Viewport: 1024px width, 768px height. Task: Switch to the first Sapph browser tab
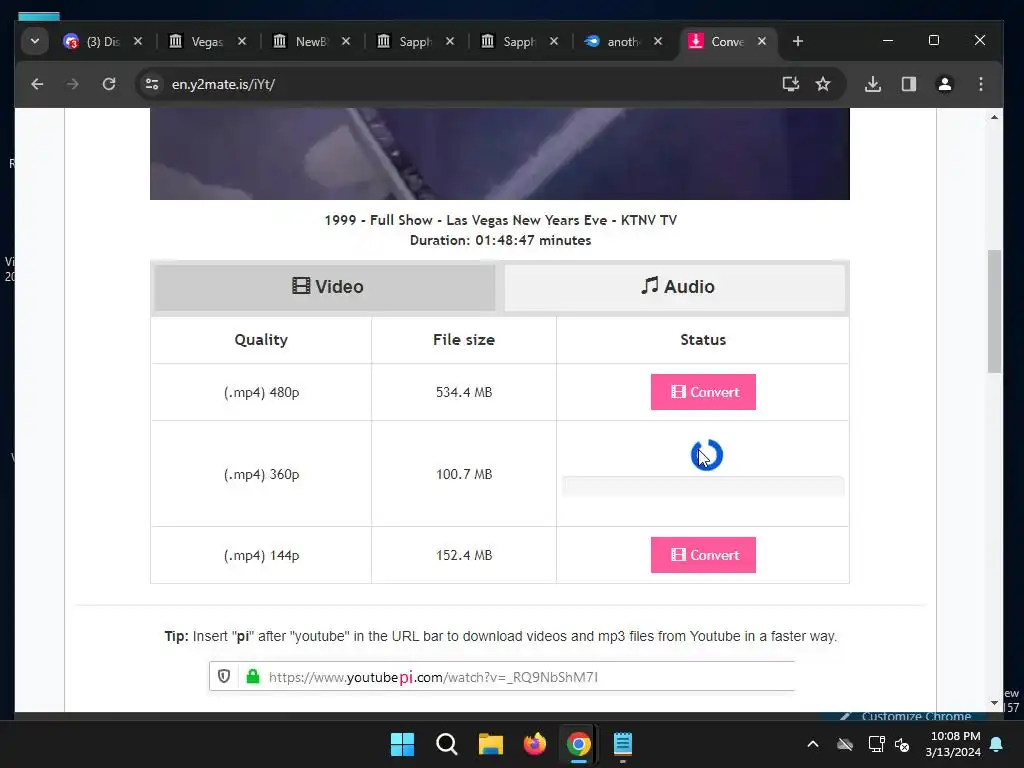click(x=415, y=41)
